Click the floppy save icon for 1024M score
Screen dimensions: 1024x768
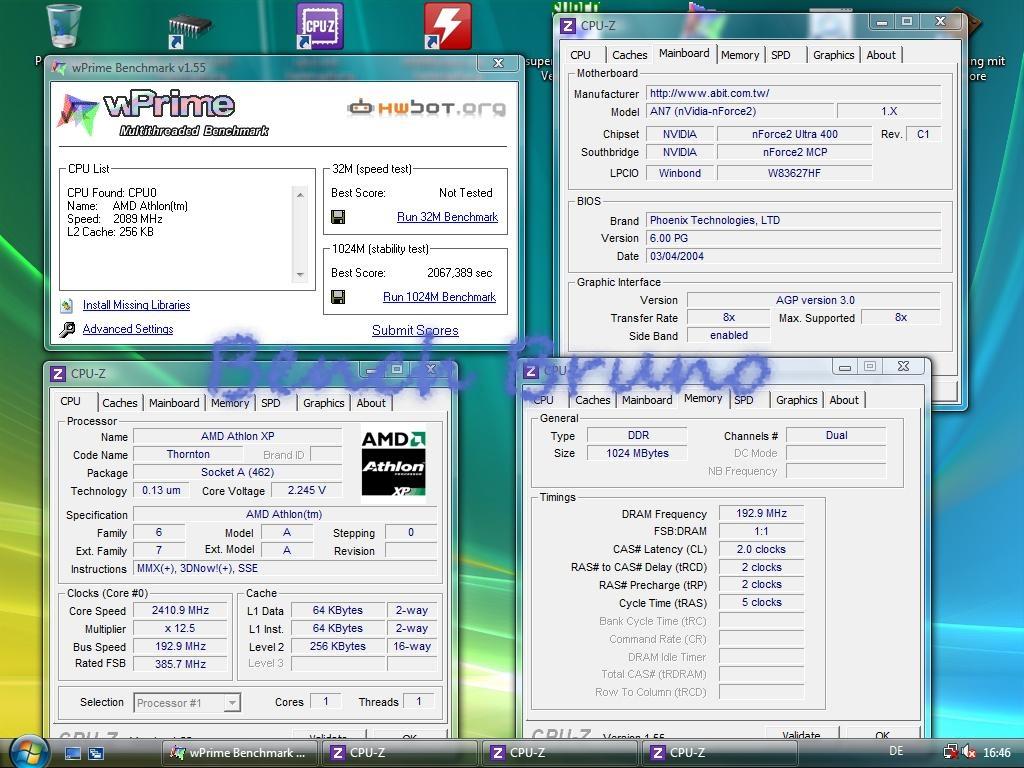338,297
